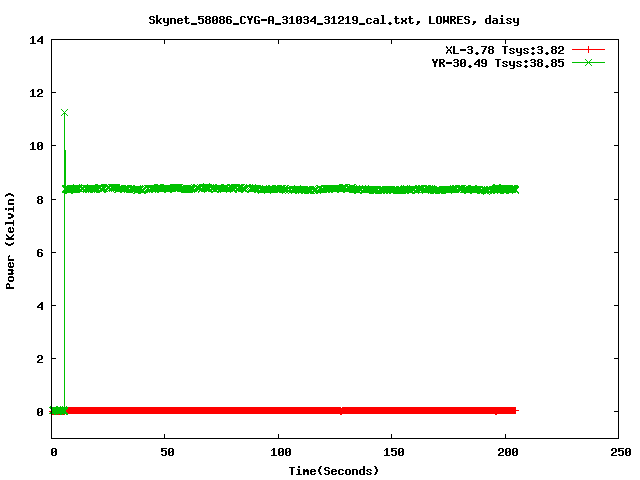The height and width of the screenshot is (480, 640).
Task: Click x-axis tick label 50
Action: [167, 452]
